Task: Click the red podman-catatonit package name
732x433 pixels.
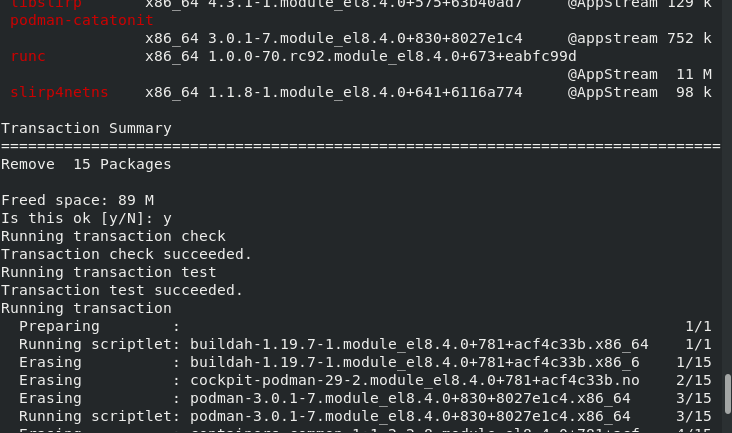Action: (x=82, y=21)
